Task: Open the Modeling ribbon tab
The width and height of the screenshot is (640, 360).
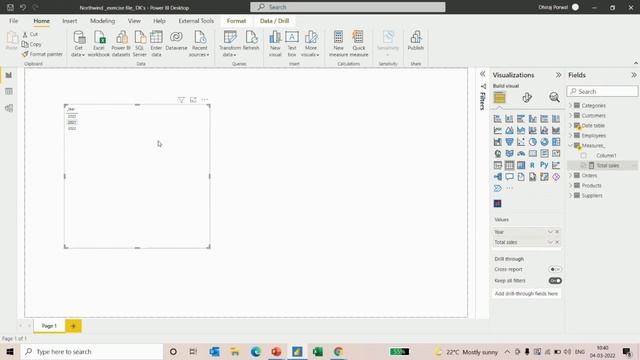Action: [102, 21]
